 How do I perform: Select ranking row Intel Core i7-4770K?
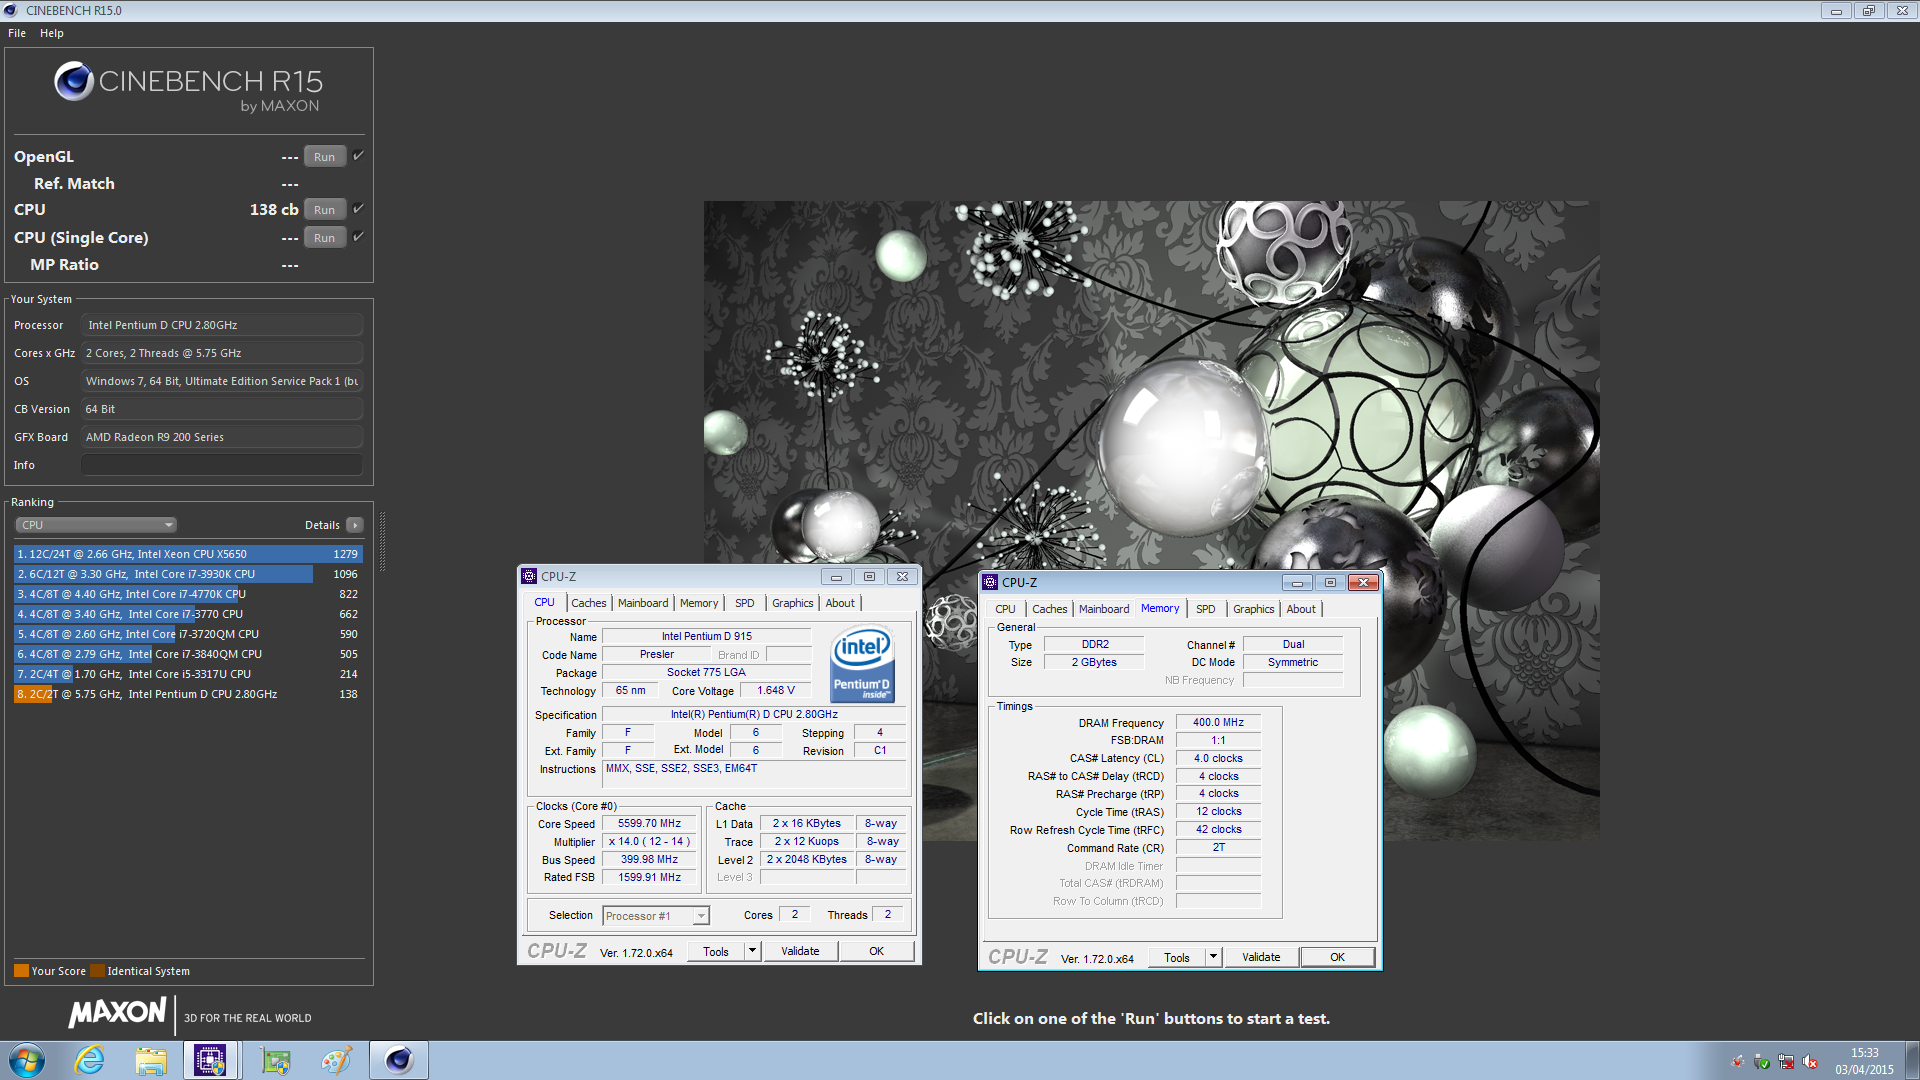[188, 594]
